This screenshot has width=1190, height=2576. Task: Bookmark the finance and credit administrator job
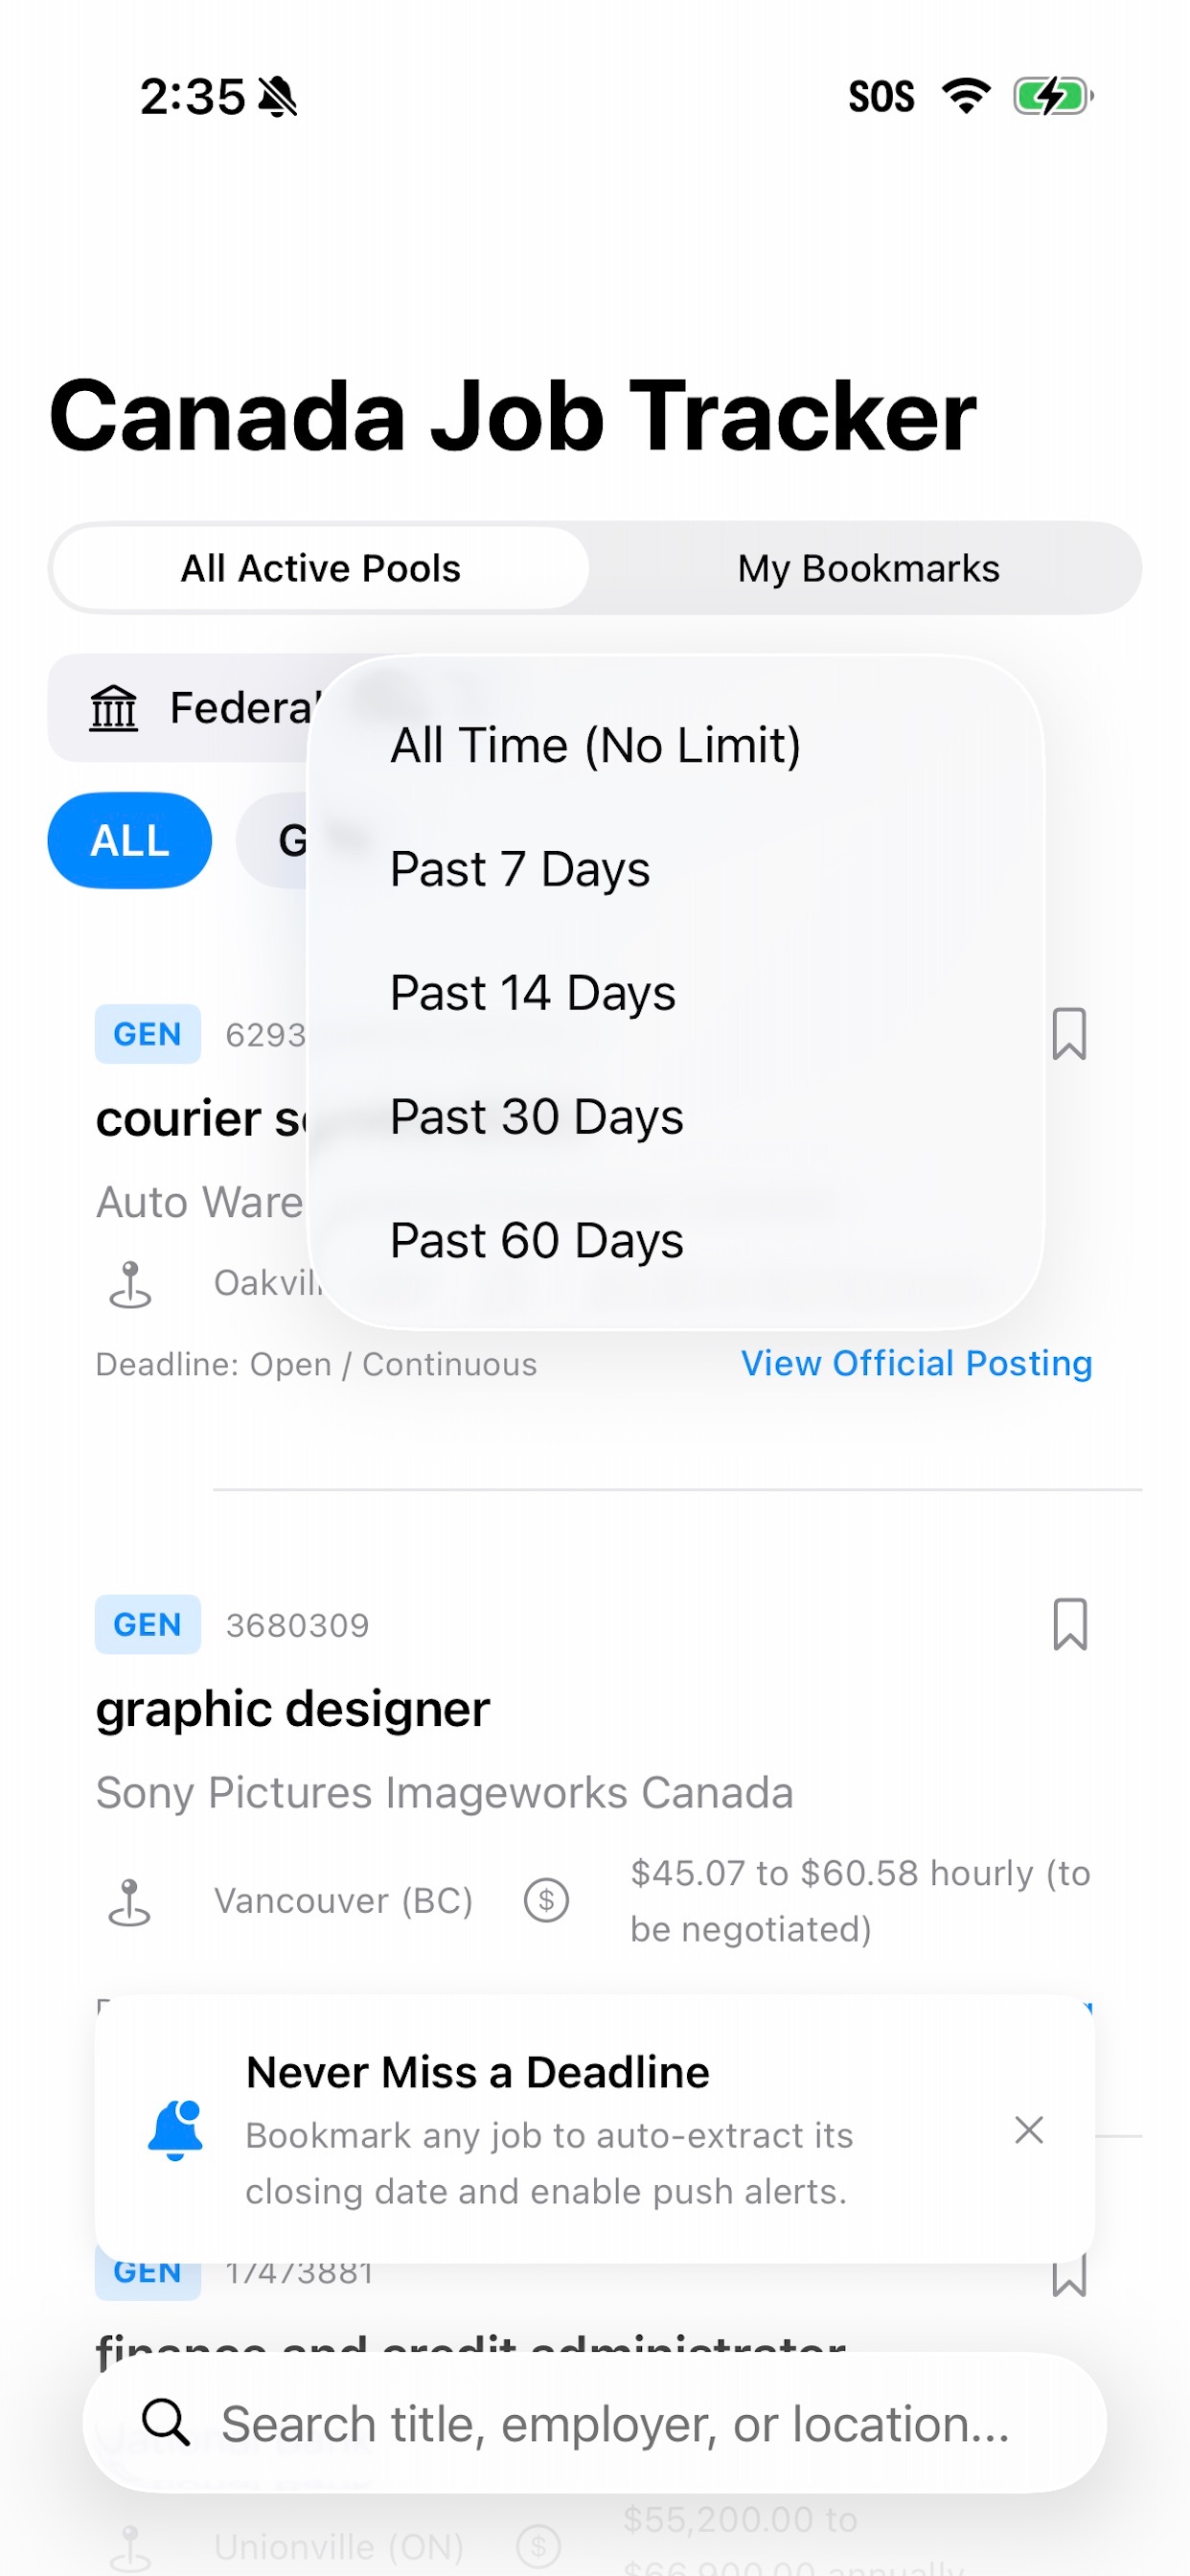[x=1069, y=2274]
